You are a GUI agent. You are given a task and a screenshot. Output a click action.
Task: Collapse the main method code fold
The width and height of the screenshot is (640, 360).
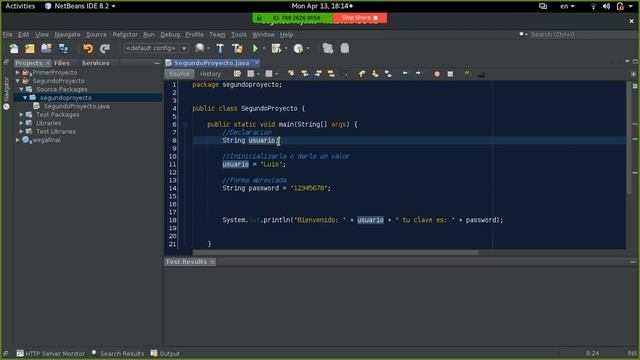(x=185, y=124)
